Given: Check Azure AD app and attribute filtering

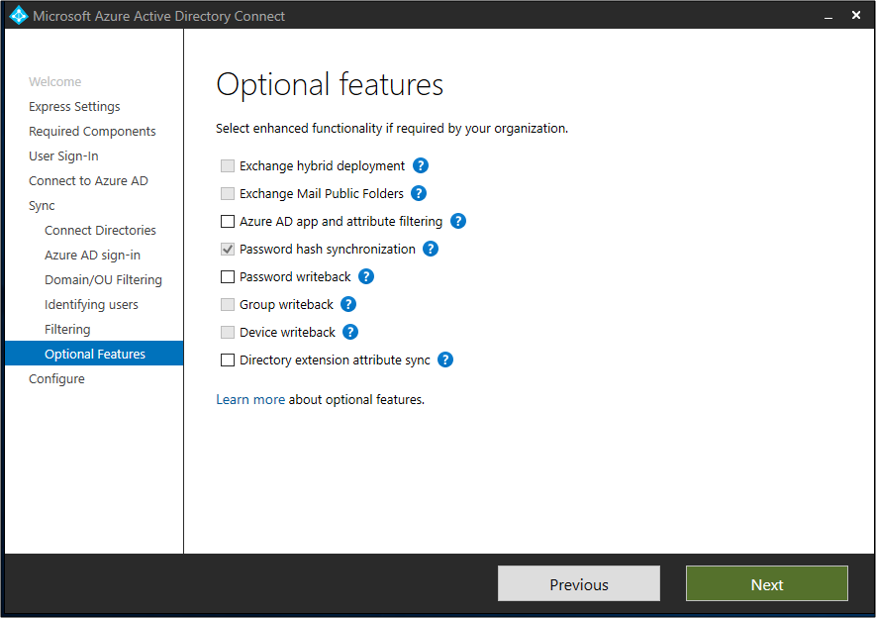Looking at the screenshot, I should point(226,221).
